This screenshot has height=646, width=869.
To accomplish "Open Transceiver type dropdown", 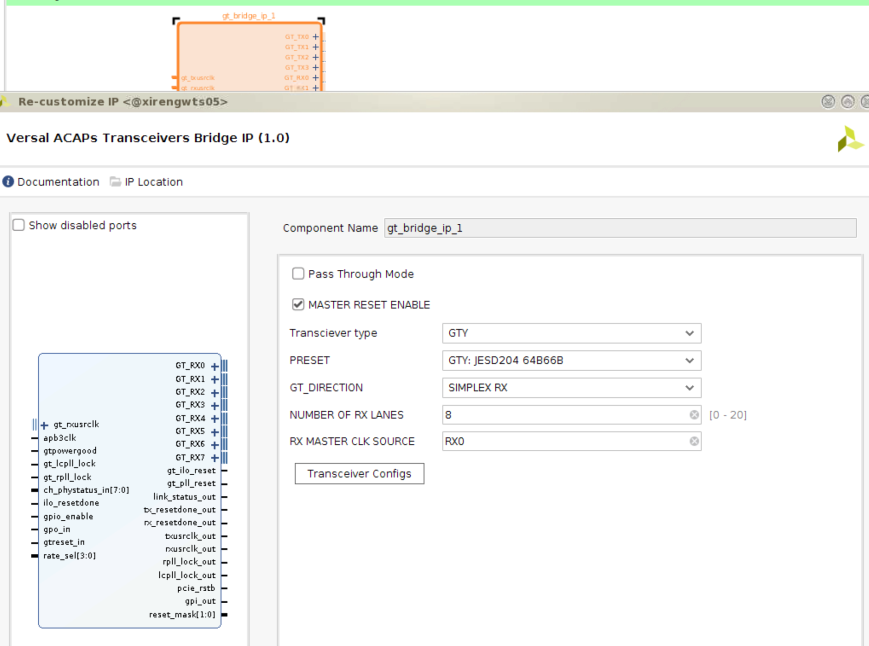I will coord(571,333).
